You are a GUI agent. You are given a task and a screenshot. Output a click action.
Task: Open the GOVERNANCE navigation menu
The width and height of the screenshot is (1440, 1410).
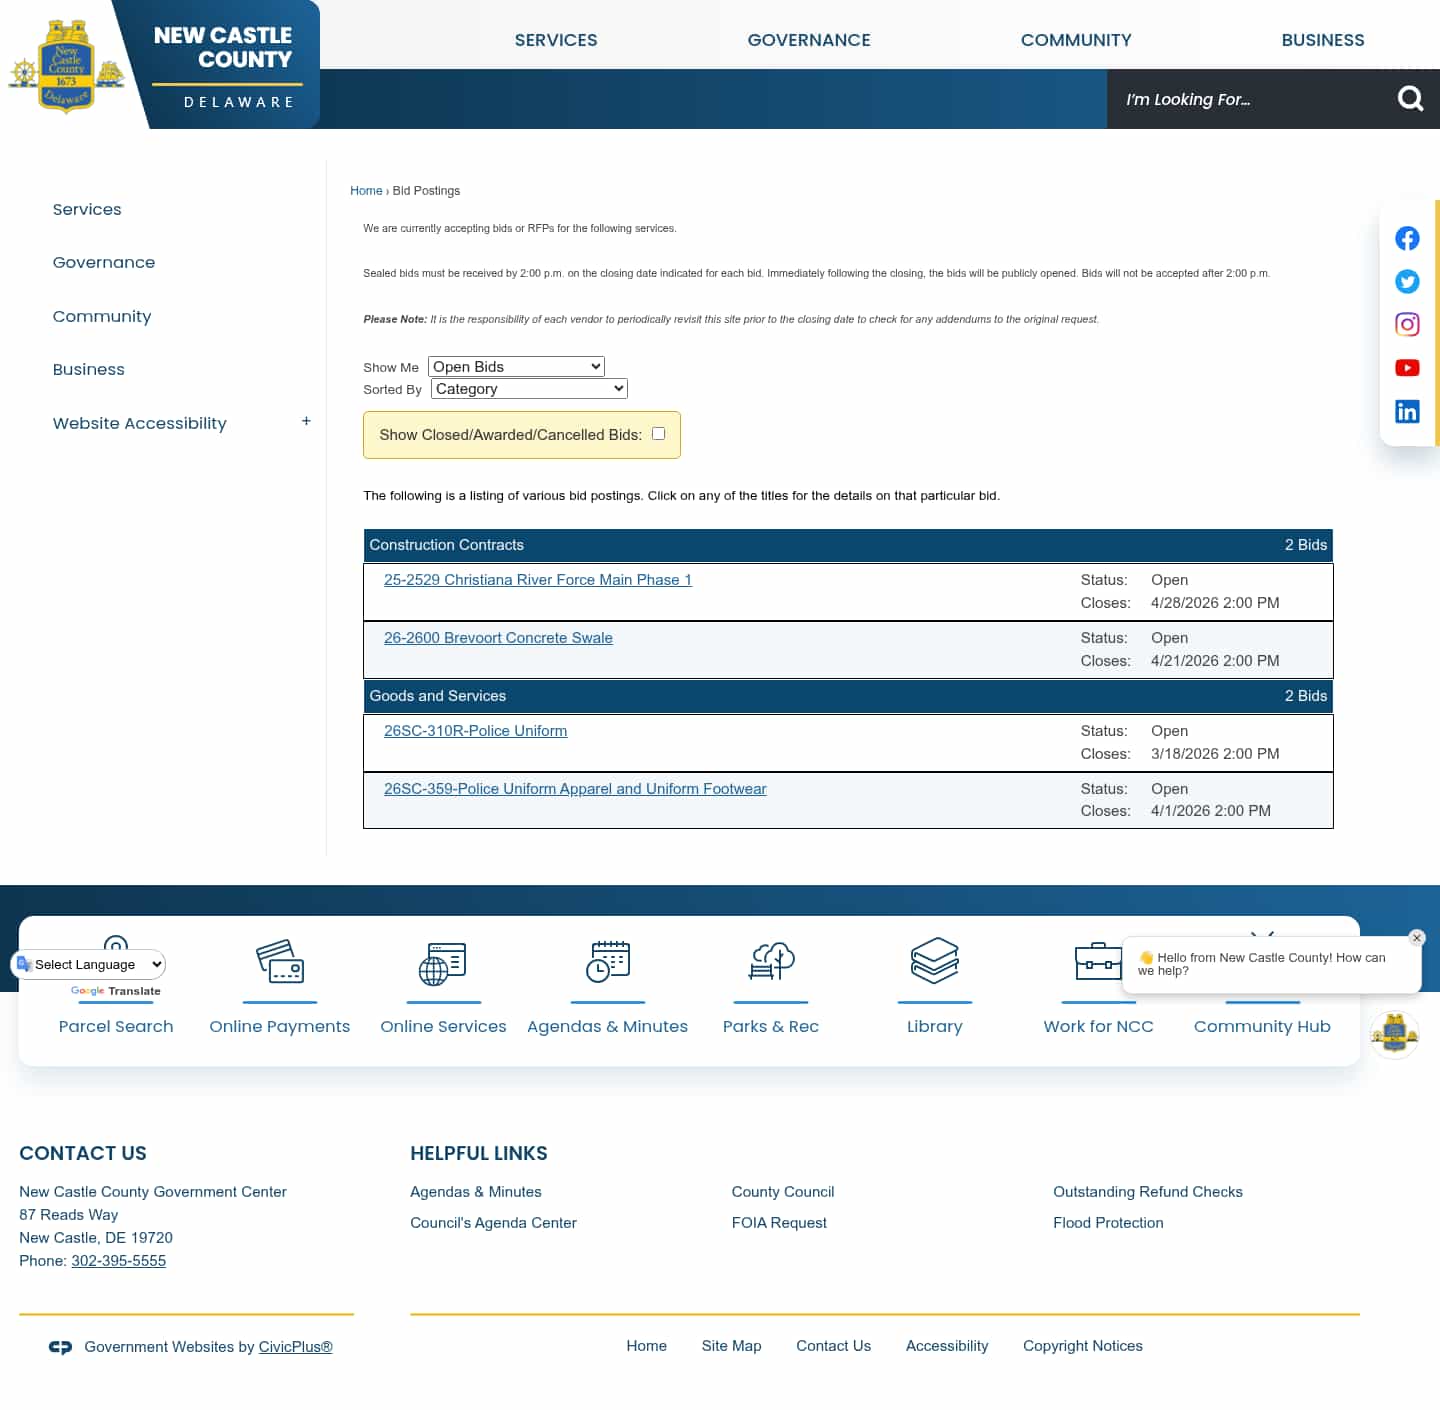tap(808, 40)
